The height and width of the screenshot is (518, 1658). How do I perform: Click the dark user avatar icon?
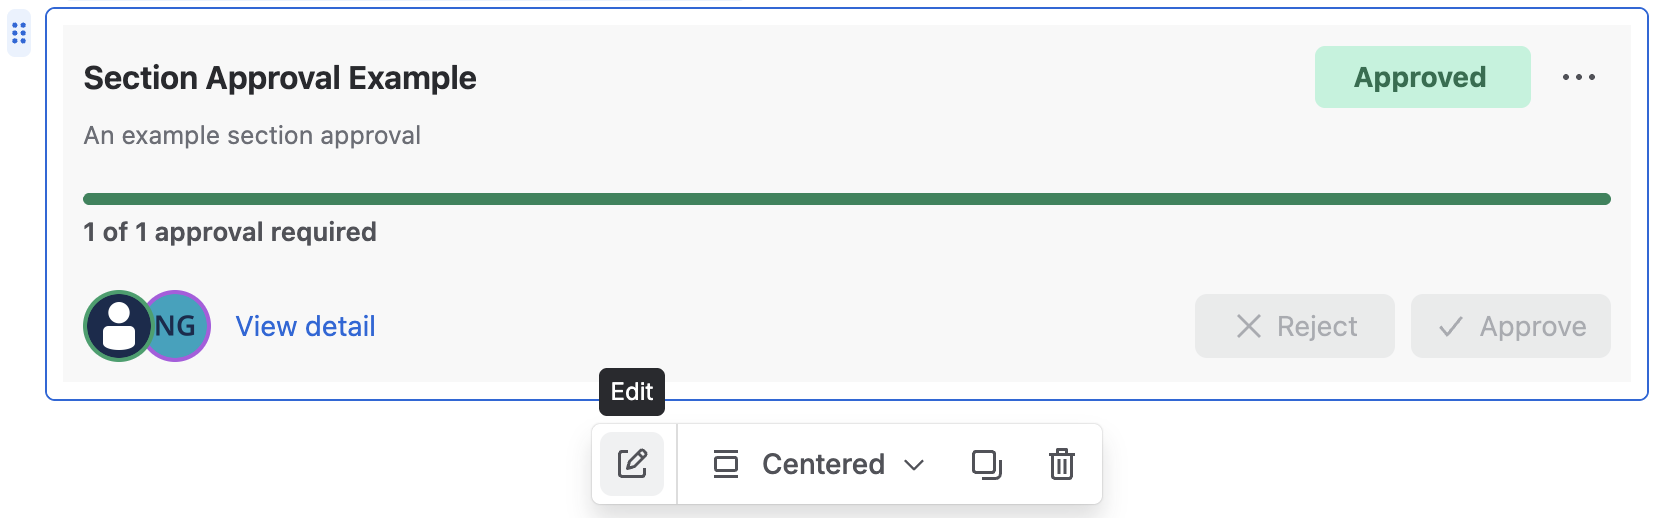coord(118,326)
